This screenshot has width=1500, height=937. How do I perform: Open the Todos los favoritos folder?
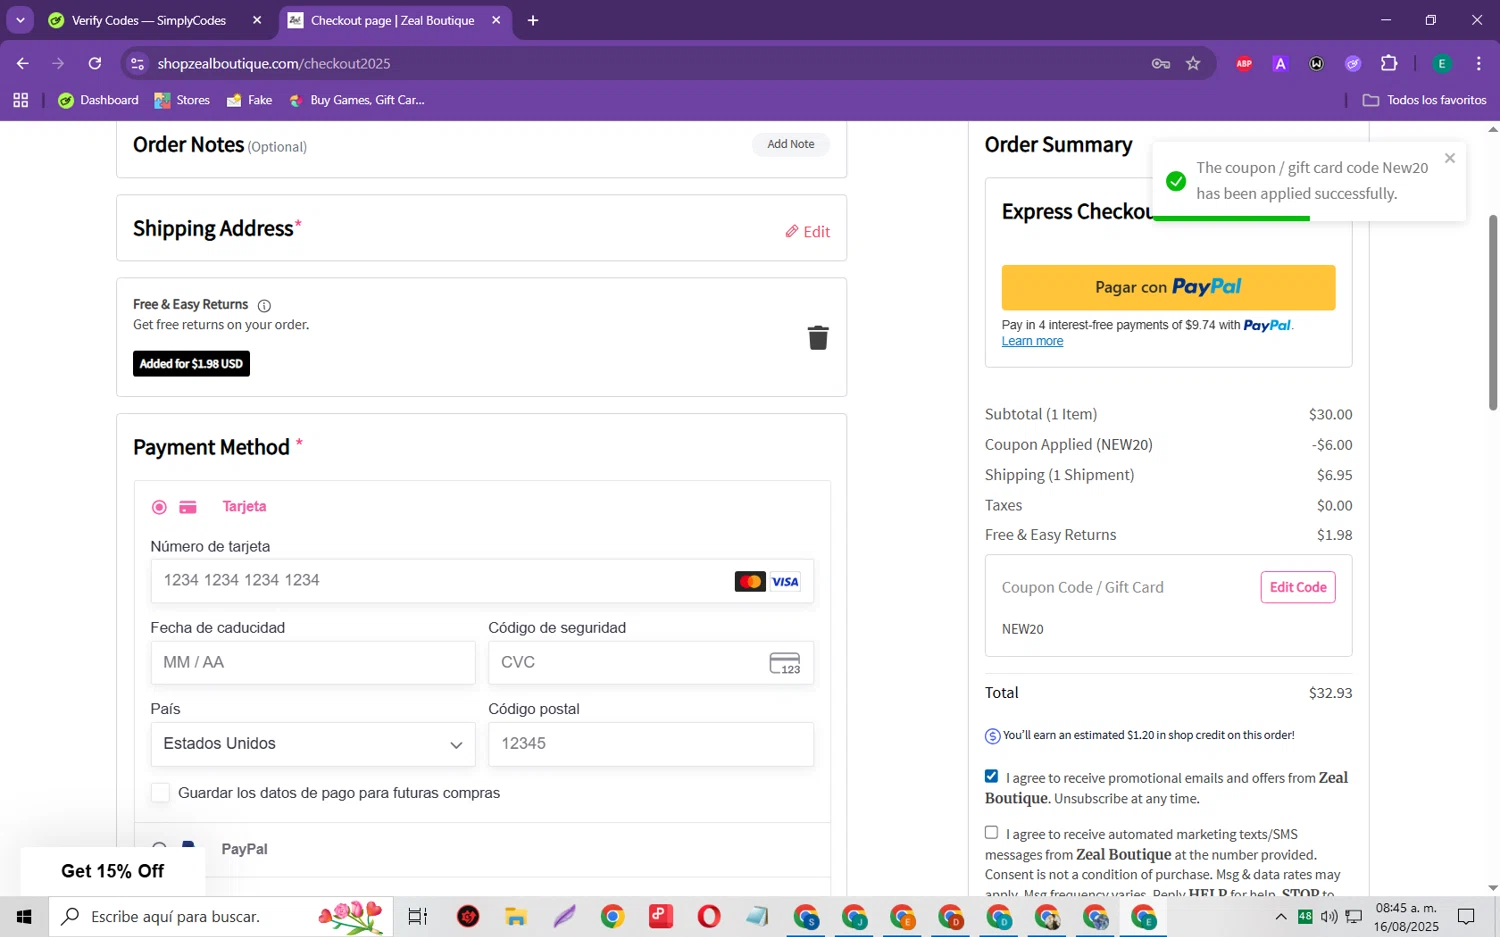click(1424, 100)
